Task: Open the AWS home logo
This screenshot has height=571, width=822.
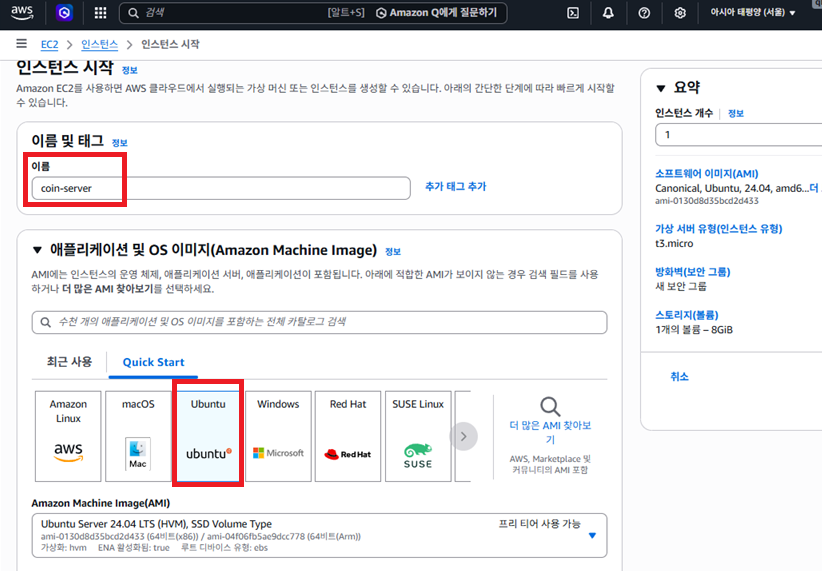Action: pos(22,13)
